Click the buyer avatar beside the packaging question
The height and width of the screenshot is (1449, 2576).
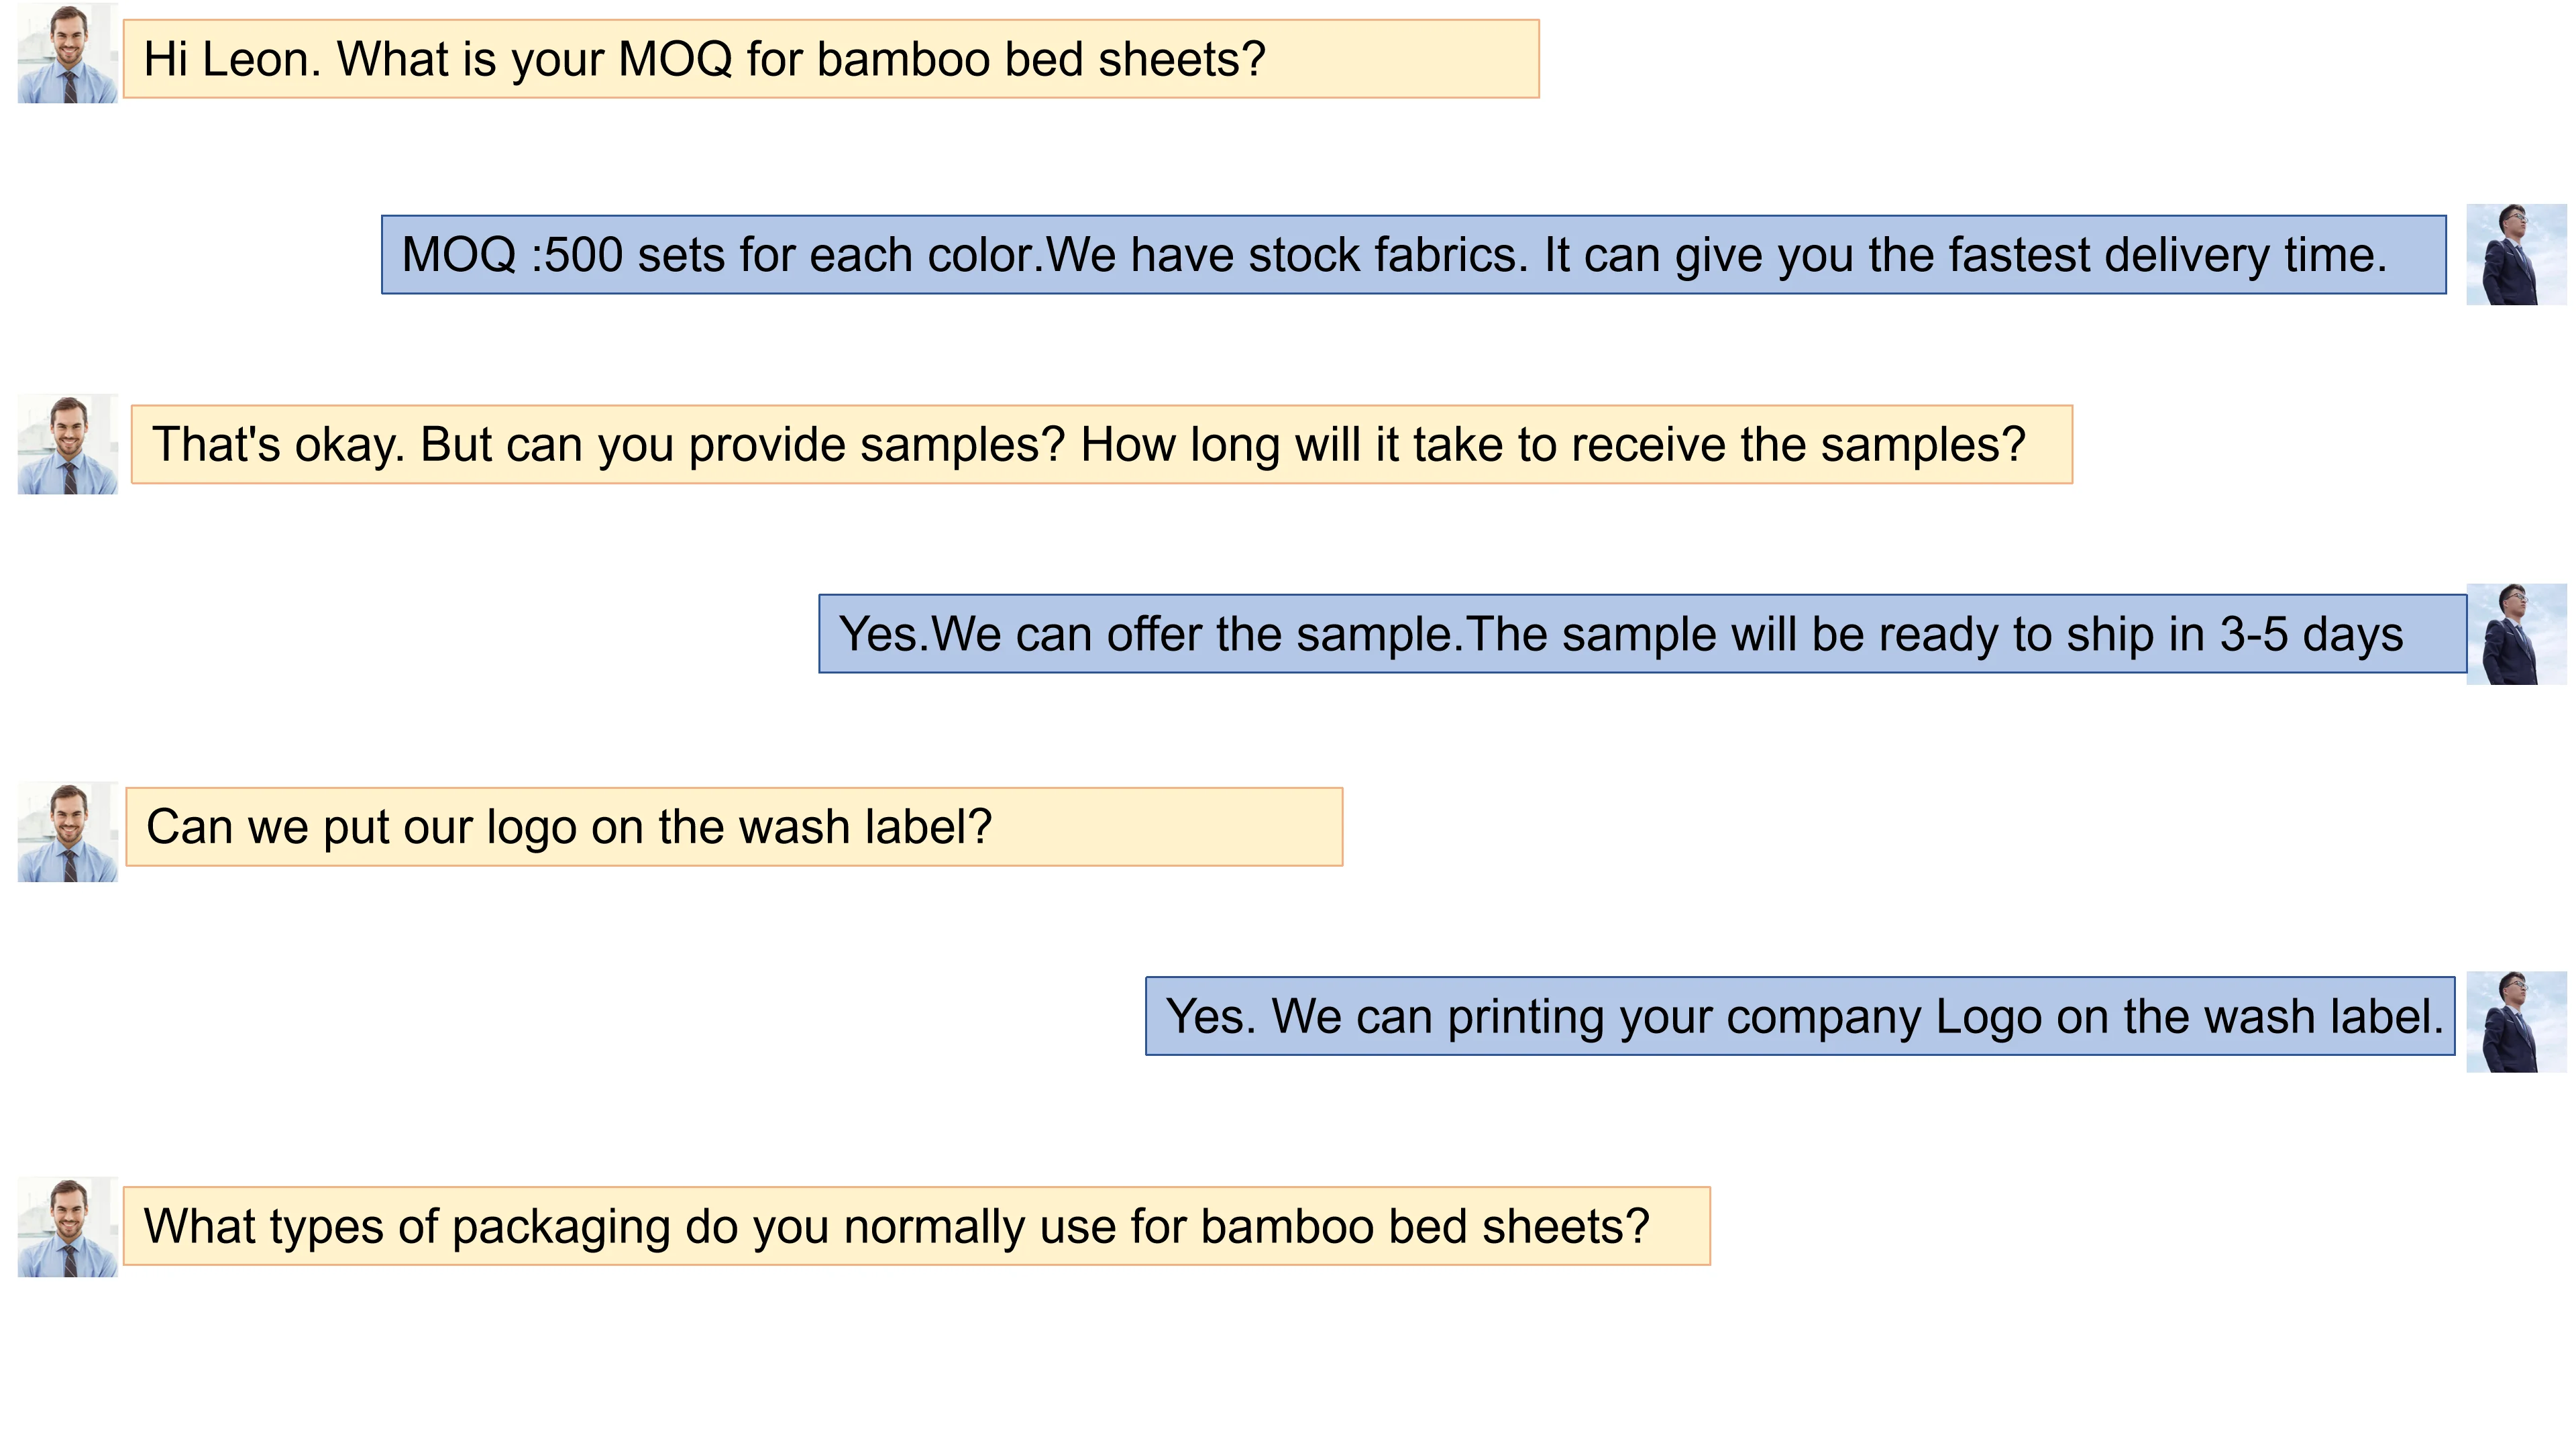[x=67, y=1227]
